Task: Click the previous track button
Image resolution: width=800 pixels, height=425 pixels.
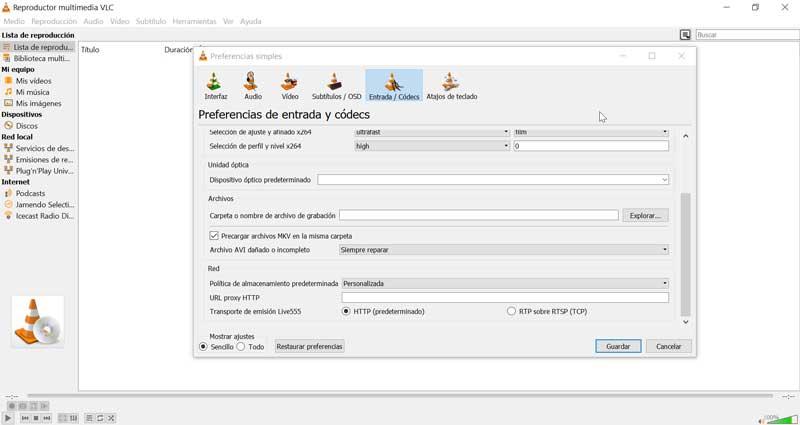Action: pos(24,418)
